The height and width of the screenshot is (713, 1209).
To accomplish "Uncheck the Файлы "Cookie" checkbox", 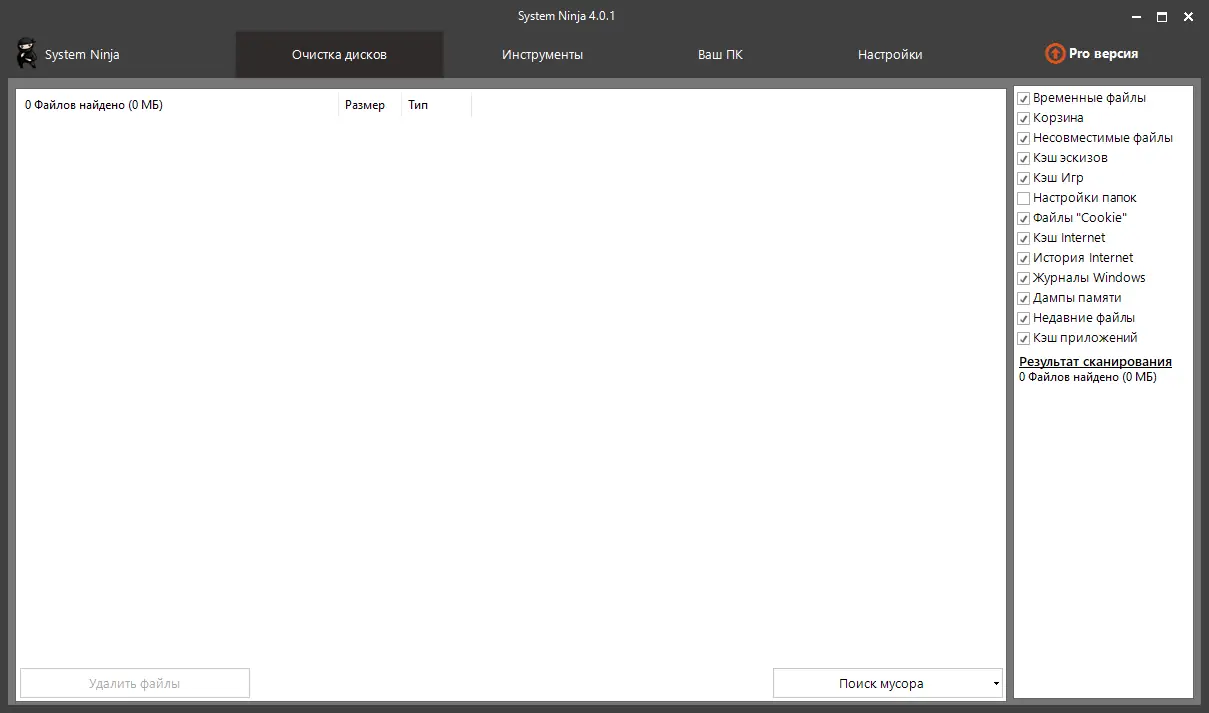I will point(1024,218).
